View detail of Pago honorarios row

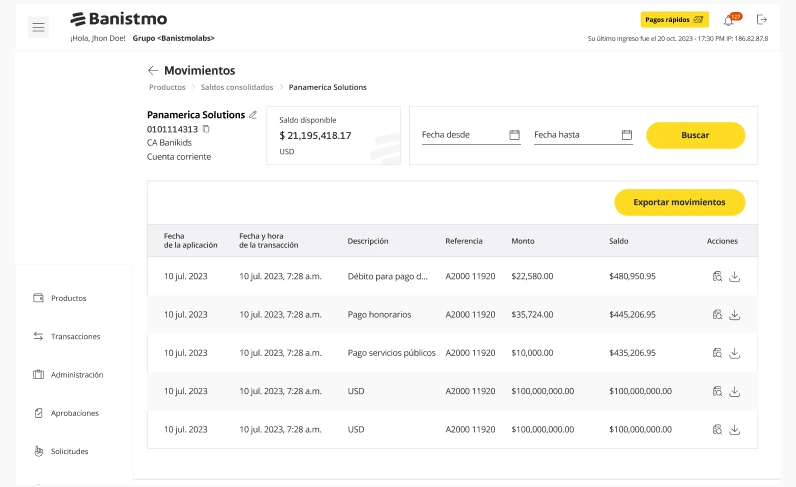point(717,315)
